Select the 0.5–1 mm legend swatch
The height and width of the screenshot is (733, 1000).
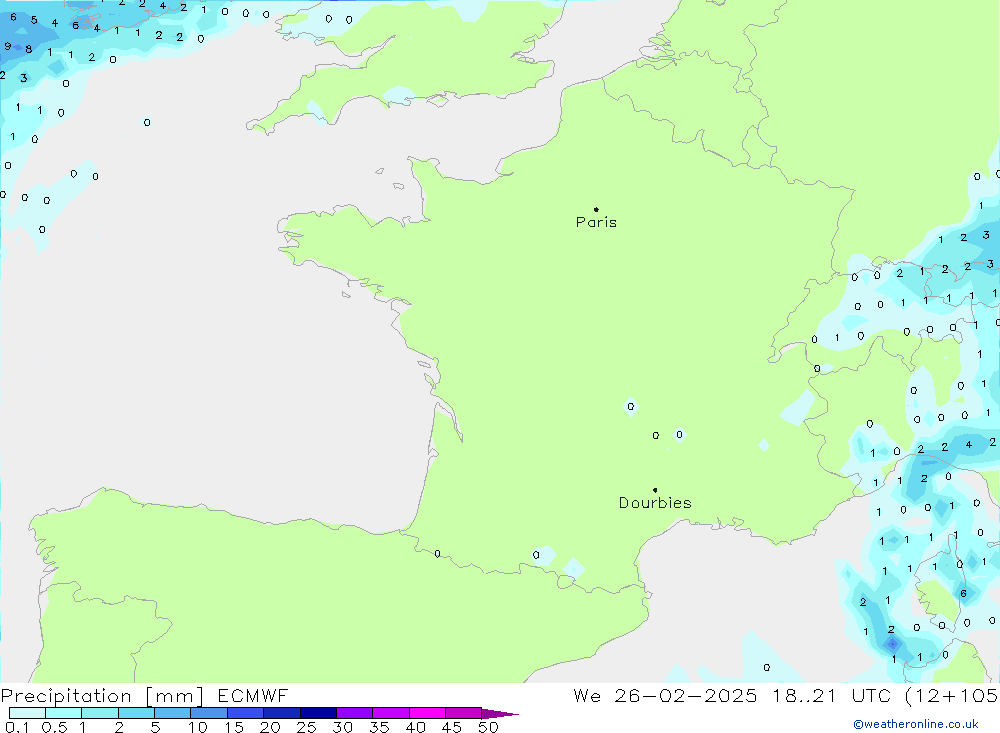[64, 713]
